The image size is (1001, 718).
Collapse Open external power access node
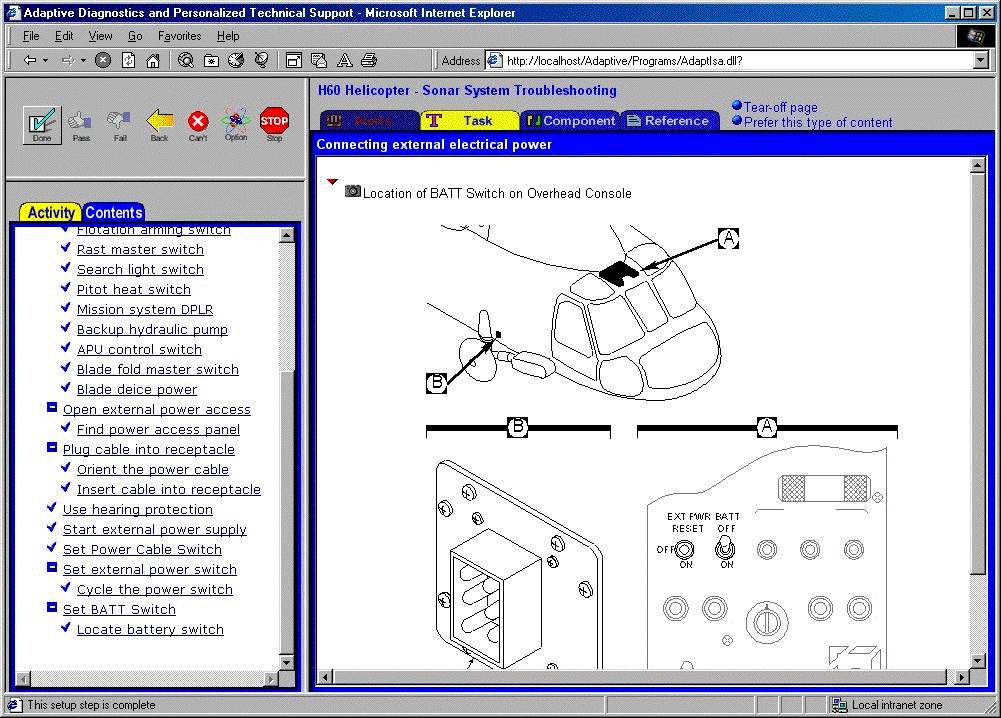(52, 407)
